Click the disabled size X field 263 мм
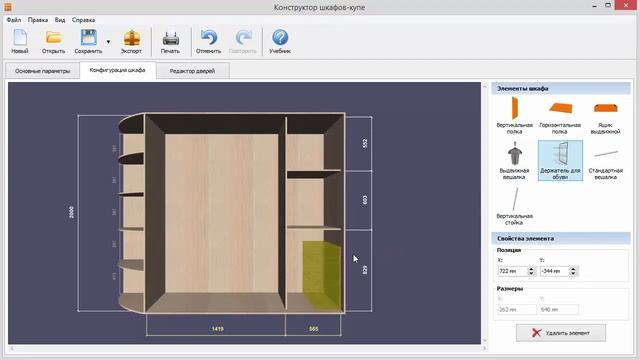Screen dimensions: 640x360 [x=517, y=310]
